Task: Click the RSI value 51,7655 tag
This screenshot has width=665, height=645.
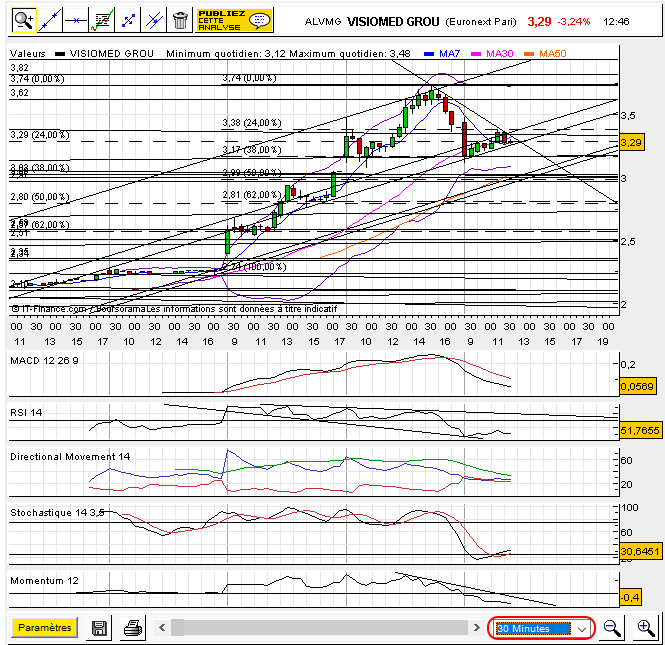Action: [640, 430]
